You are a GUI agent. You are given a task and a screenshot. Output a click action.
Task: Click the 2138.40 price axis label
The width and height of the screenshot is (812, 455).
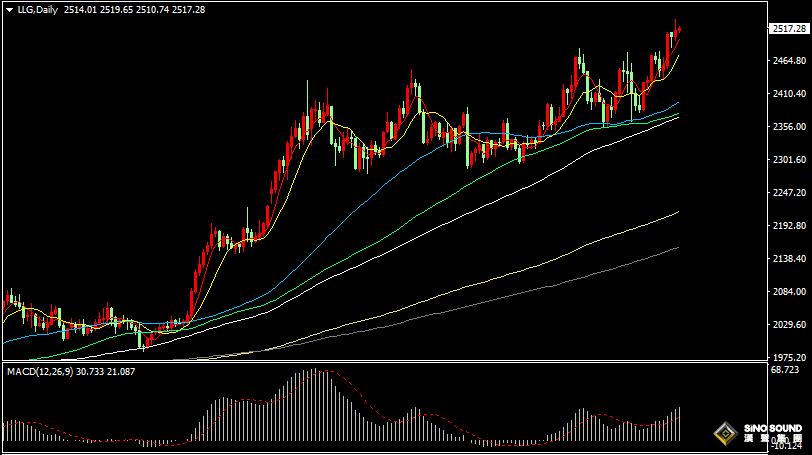(x=788, y=259)
